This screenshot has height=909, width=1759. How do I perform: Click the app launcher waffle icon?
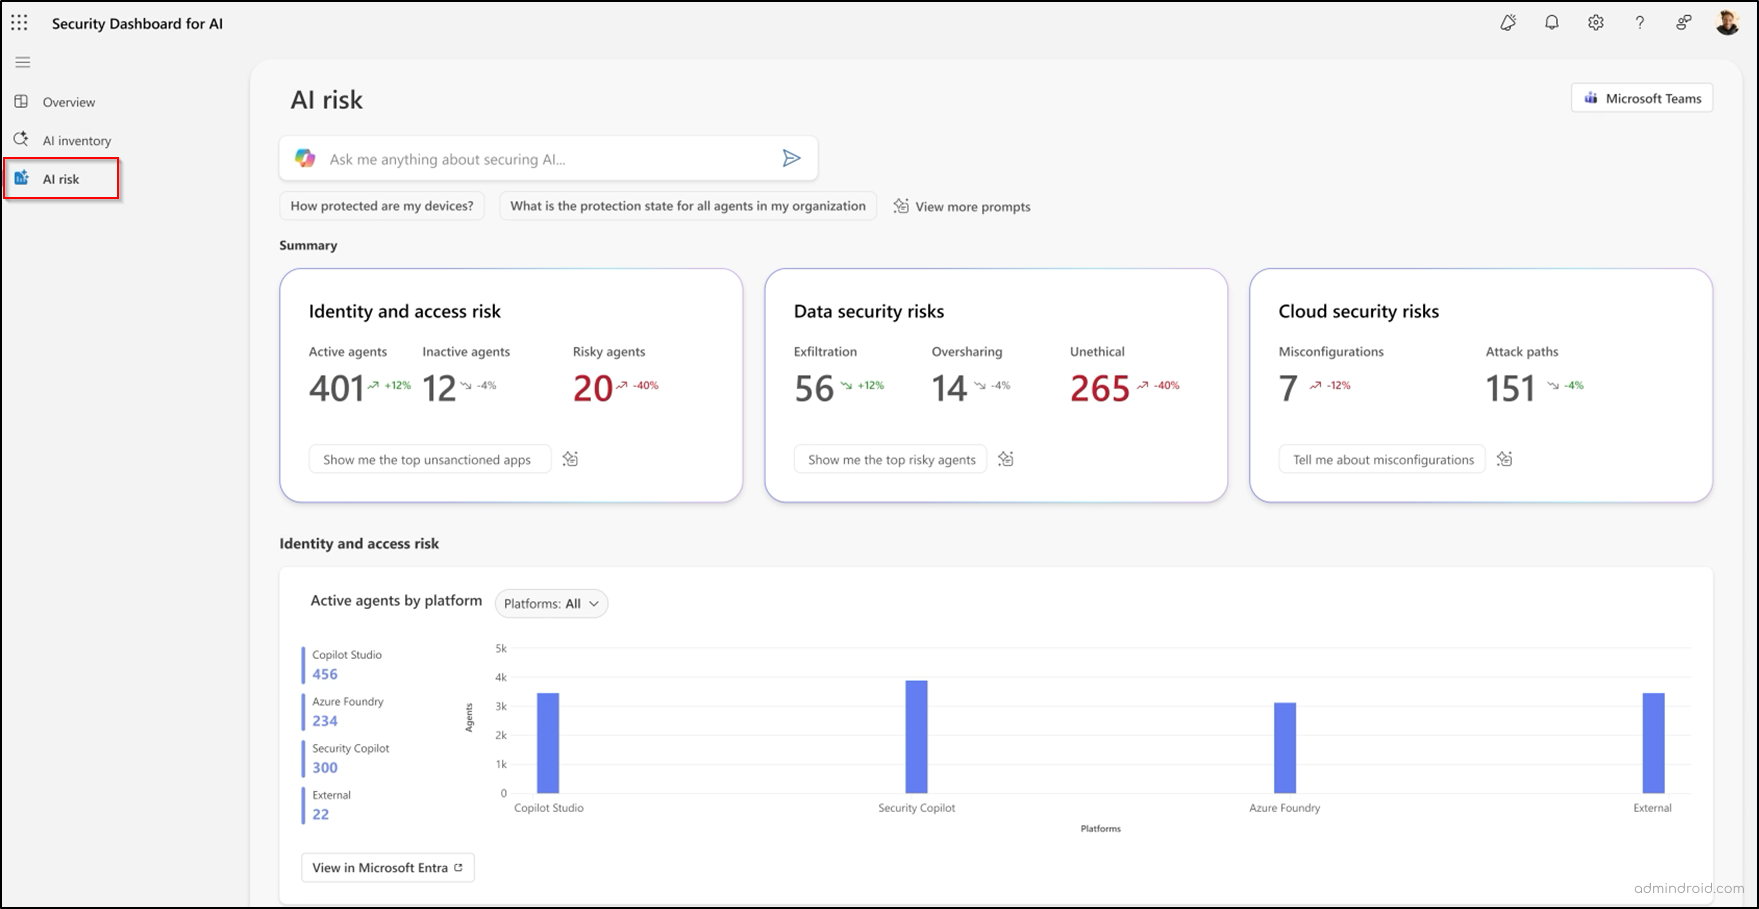click(19, 22)
